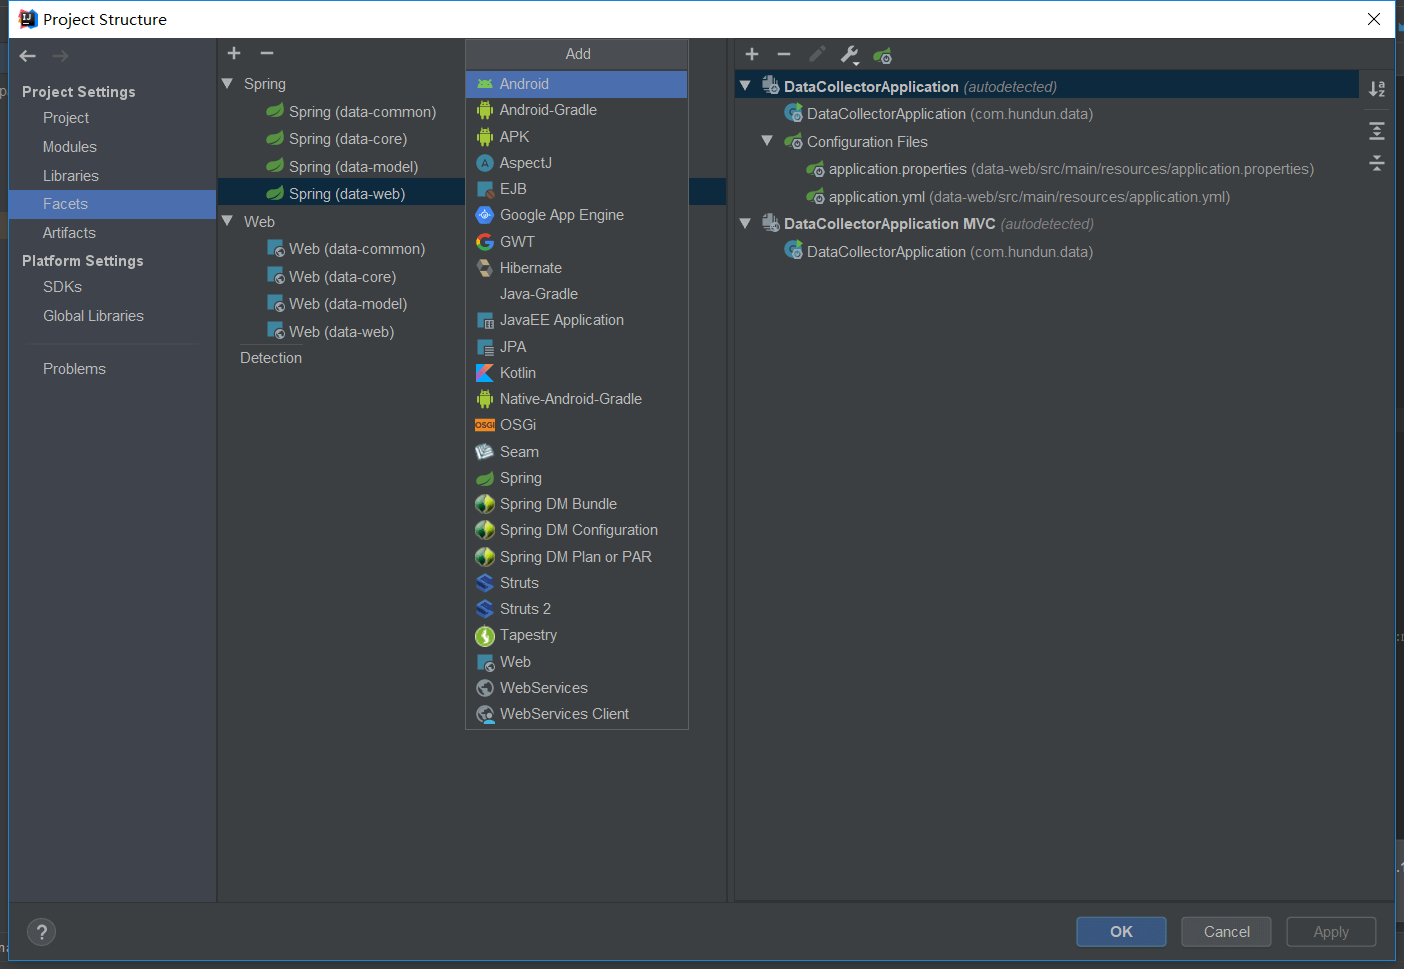
Task: Remove Spring context via right panel minus
Action: click(x=784, y=54)
